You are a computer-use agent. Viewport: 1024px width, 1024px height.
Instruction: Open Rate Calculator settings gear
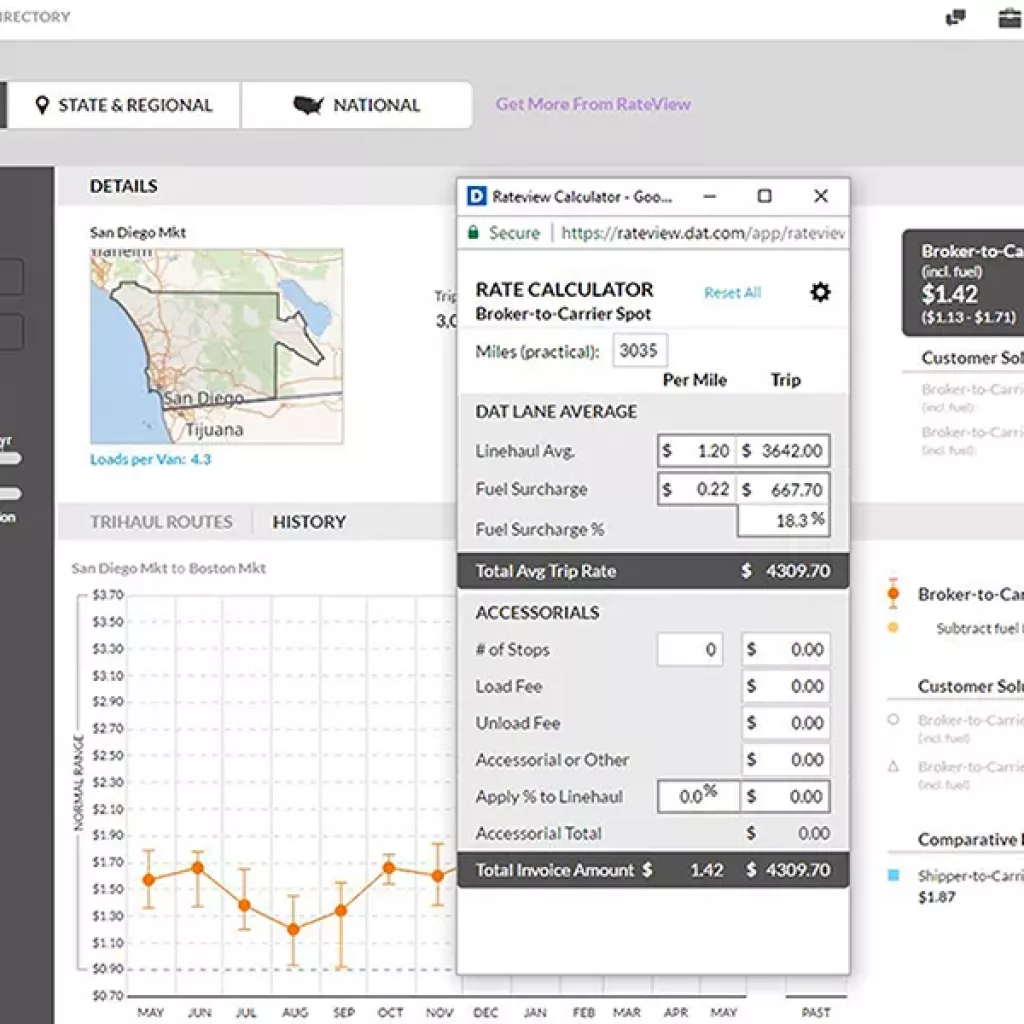coord(820,292)
